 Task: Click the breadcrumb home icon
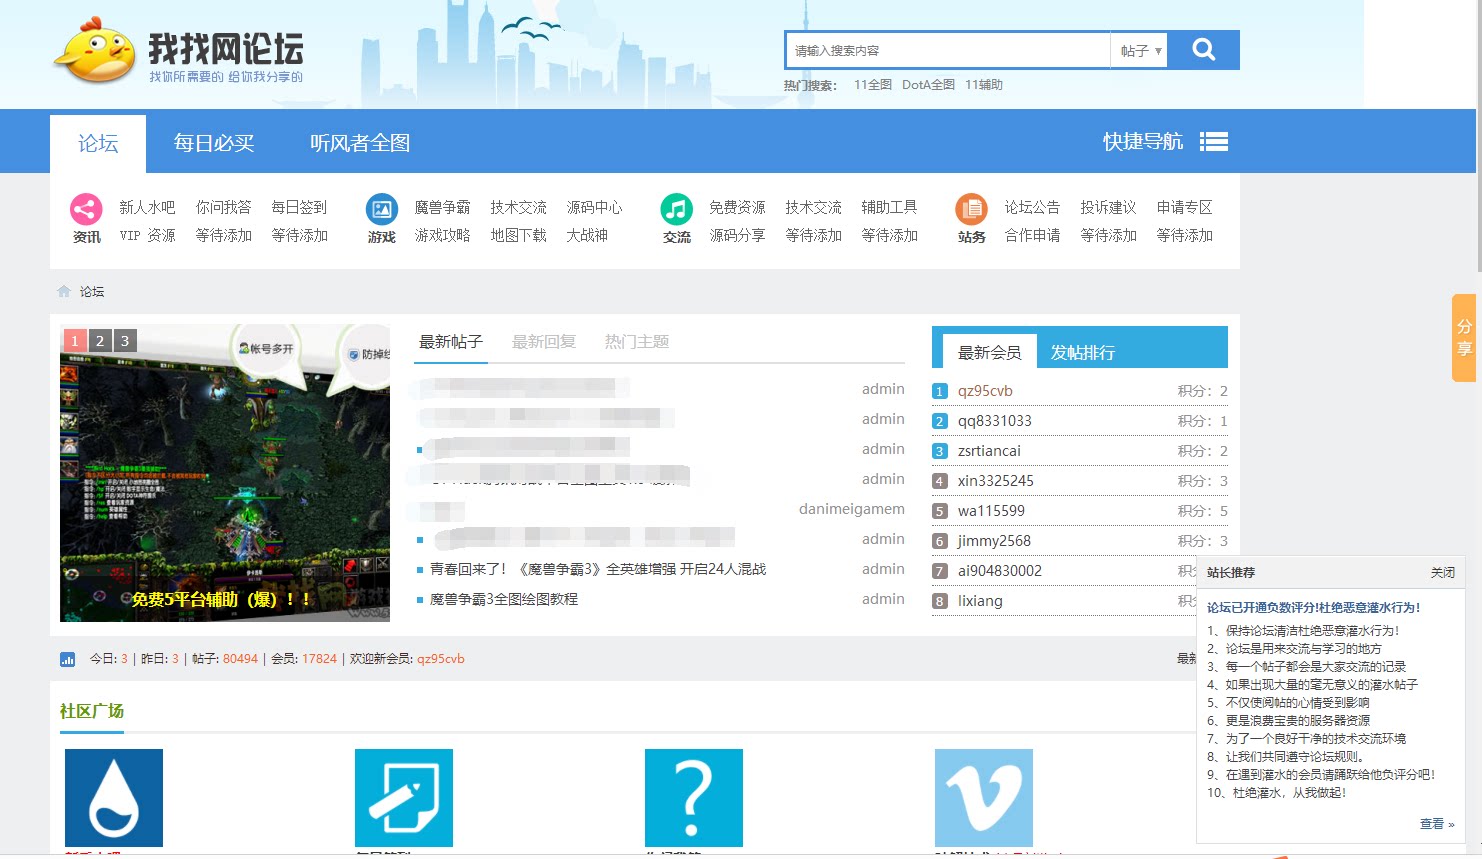click(64, 291)
